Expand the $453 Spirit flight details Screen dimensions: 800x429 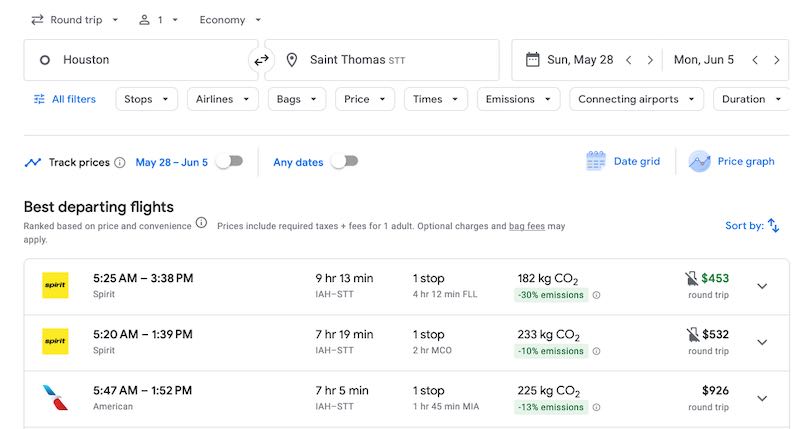pos(762,286)
